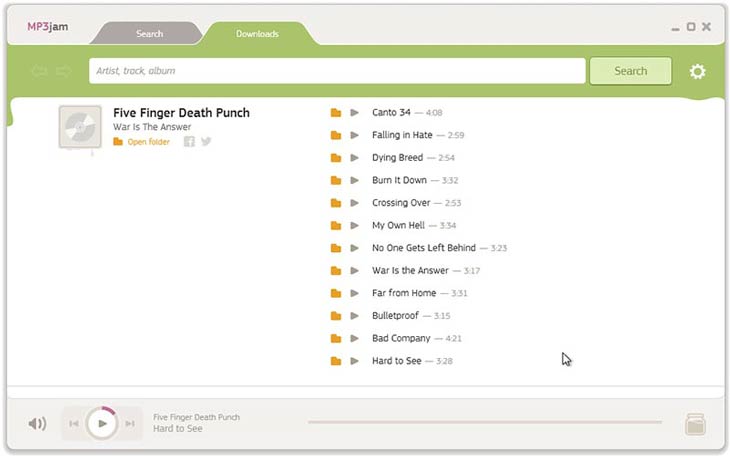
Task: Click the Facebook share icon
Action: tap(189, 142)
